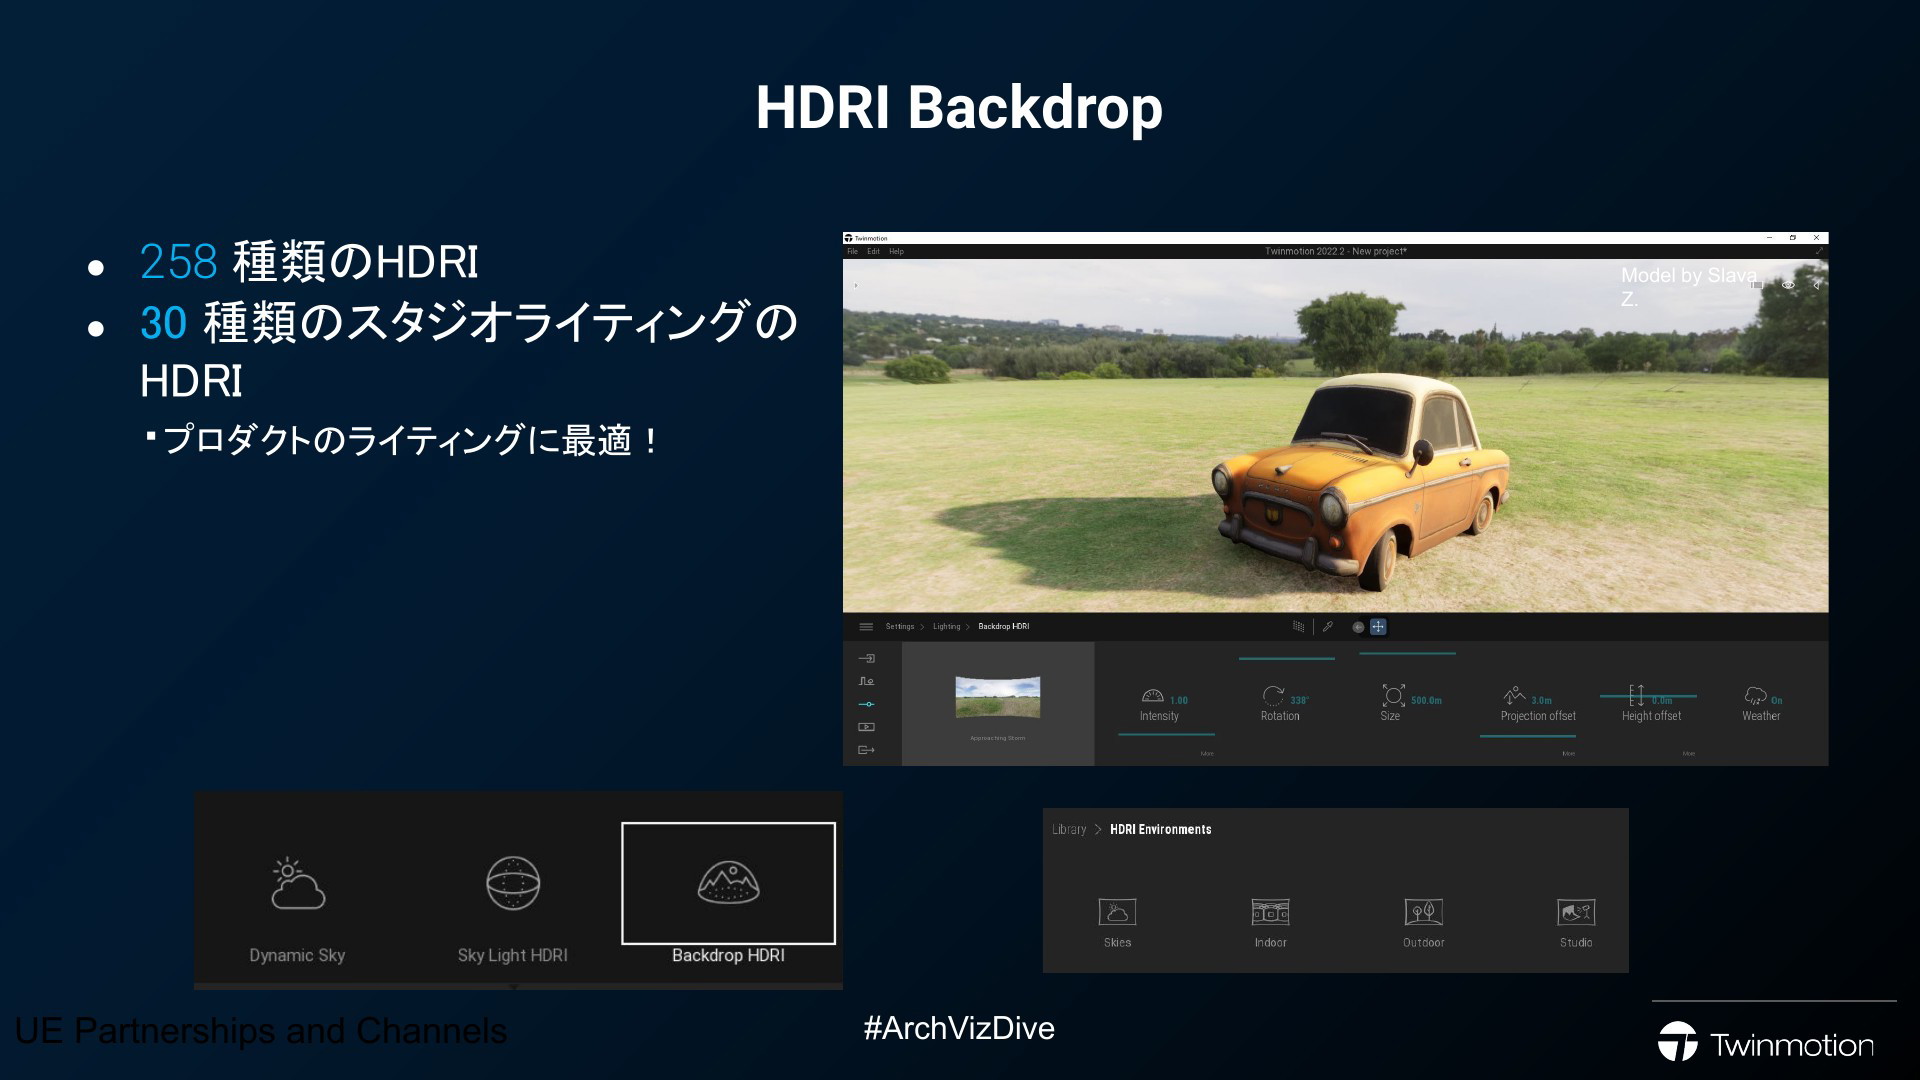Open the Skies HDRI category
This screenshot has height=1080, width=1920.
point(1117,922)
